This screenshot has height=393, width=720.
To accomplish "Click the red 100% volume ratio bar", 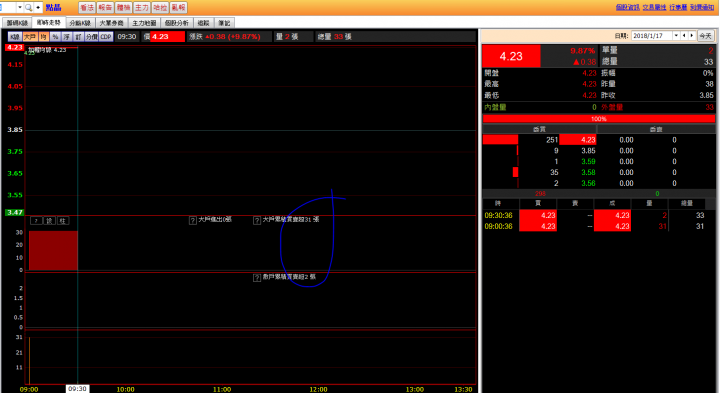I will coord(598,119).
